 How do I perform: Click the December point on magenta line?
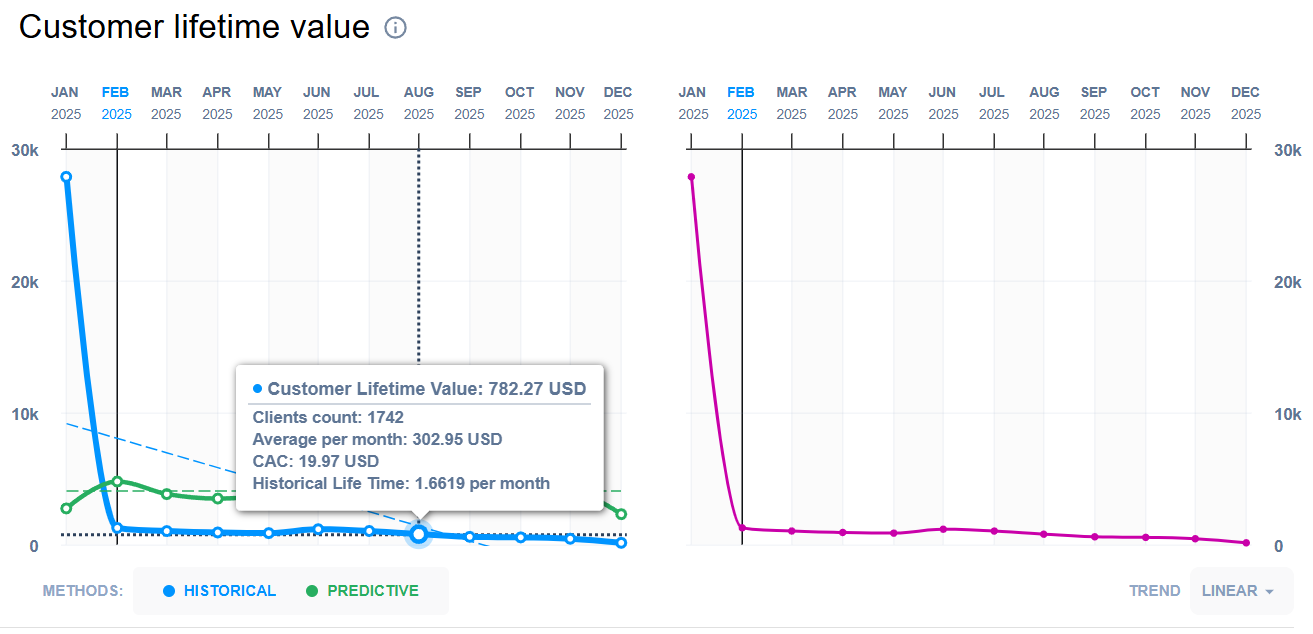[x=1246, y=543]
